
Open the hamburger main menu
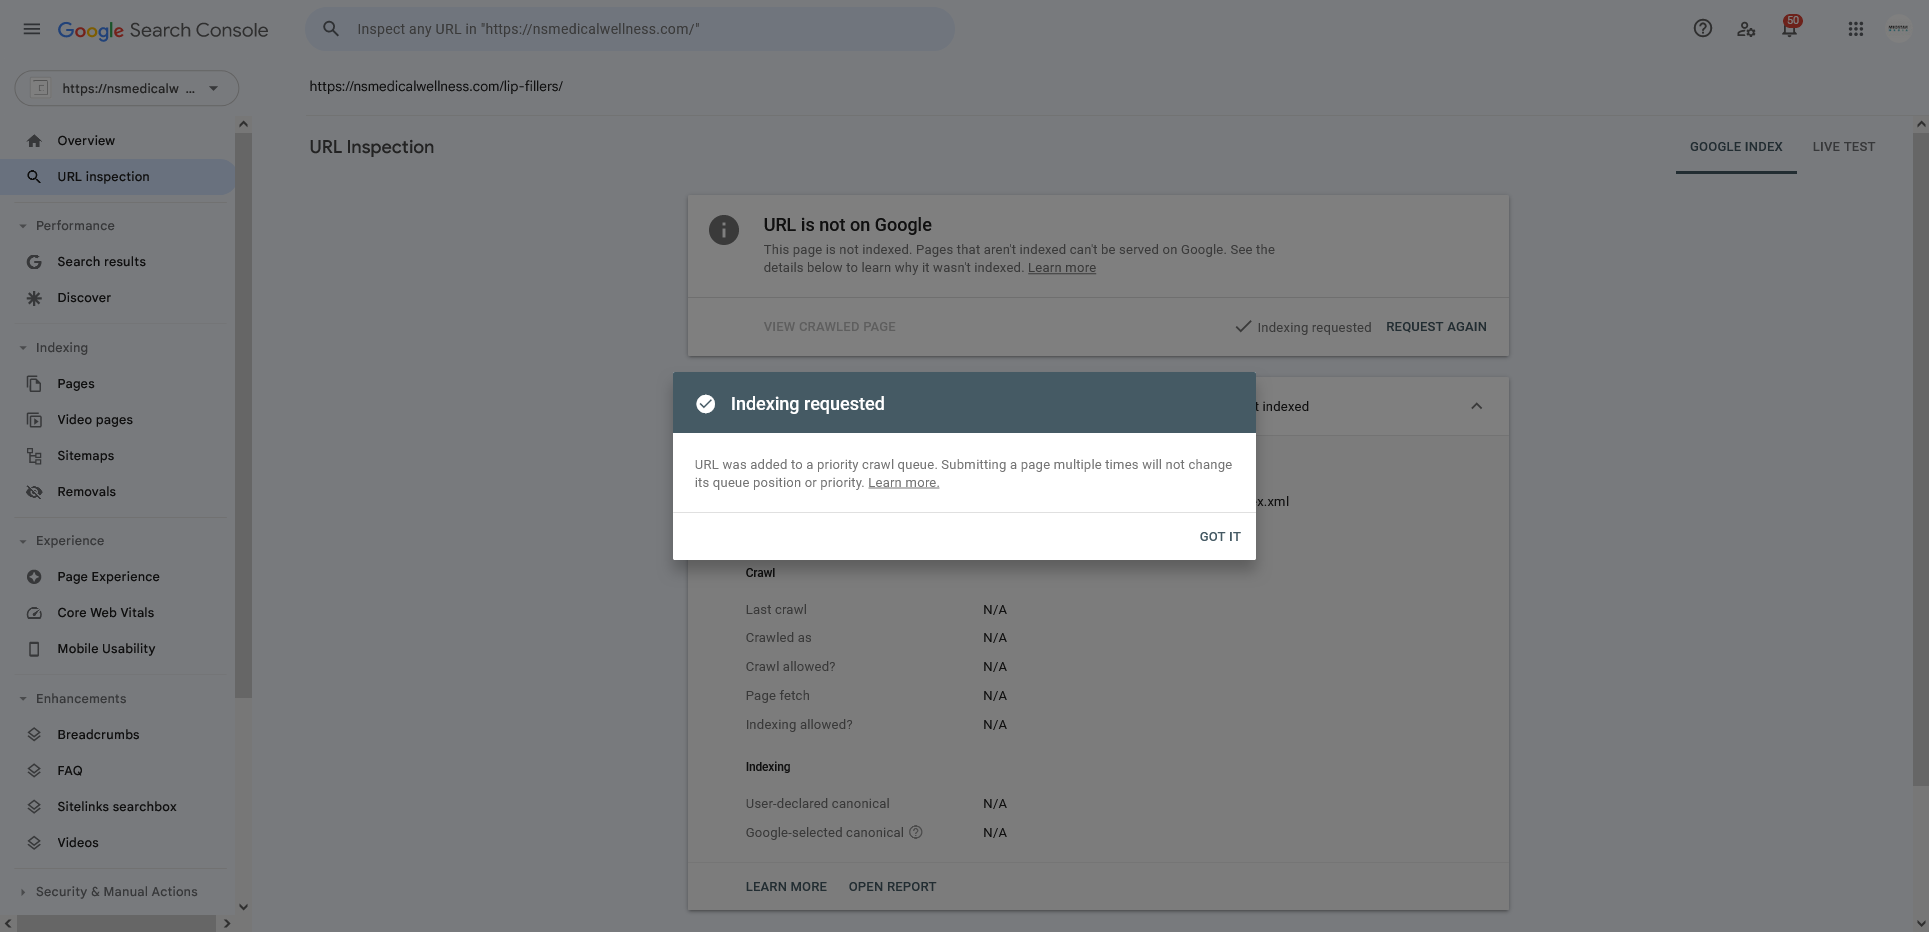click(32, 29)
